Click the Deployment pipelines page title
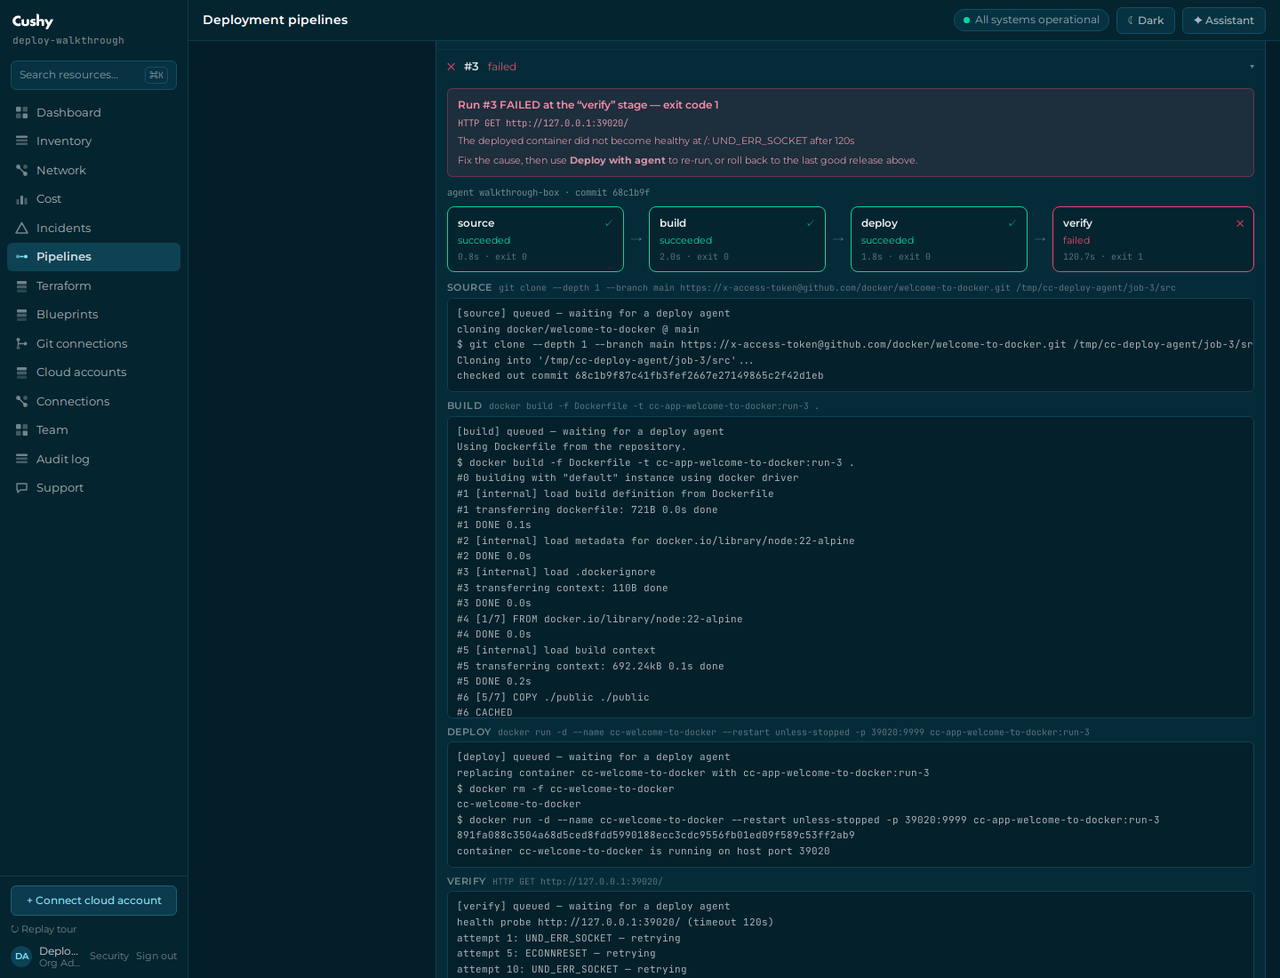The height and width of the screenshot is (978, 1280). coord(275,20)
